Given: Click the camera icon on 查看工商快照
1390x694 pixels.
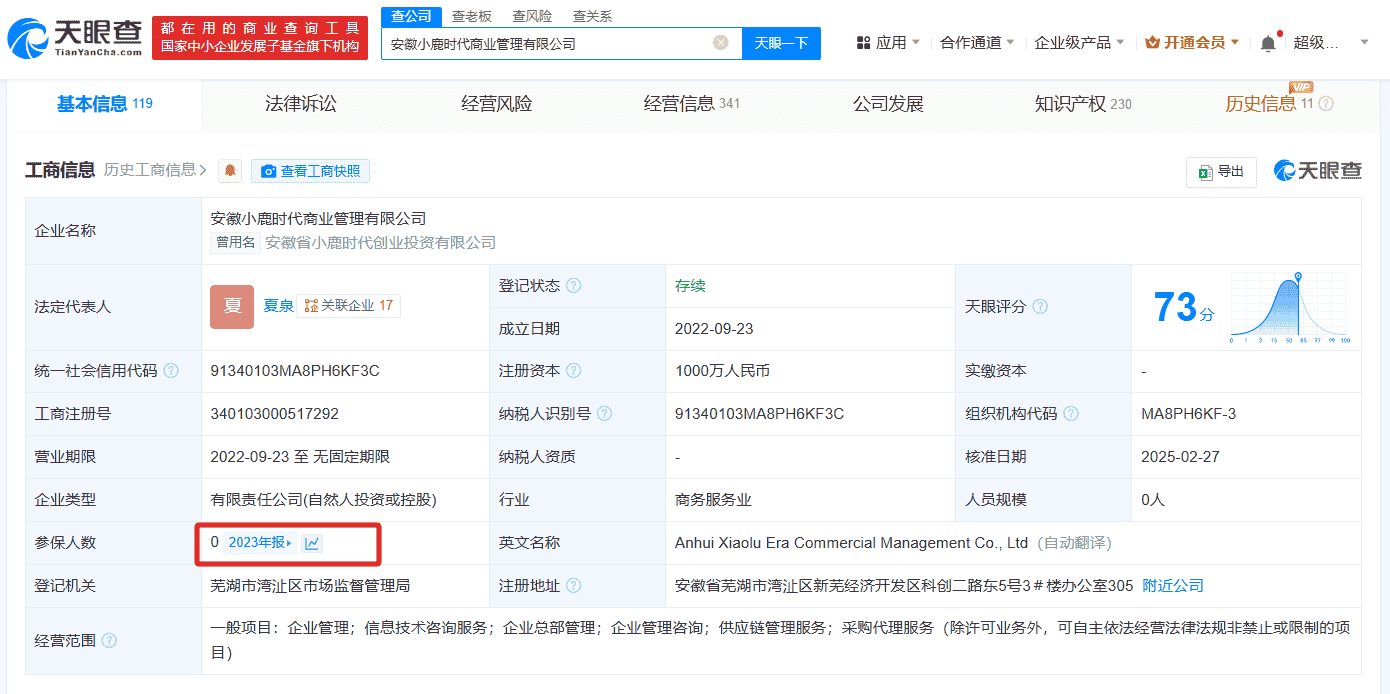Looking at the screenshot, I should point(267,170).
